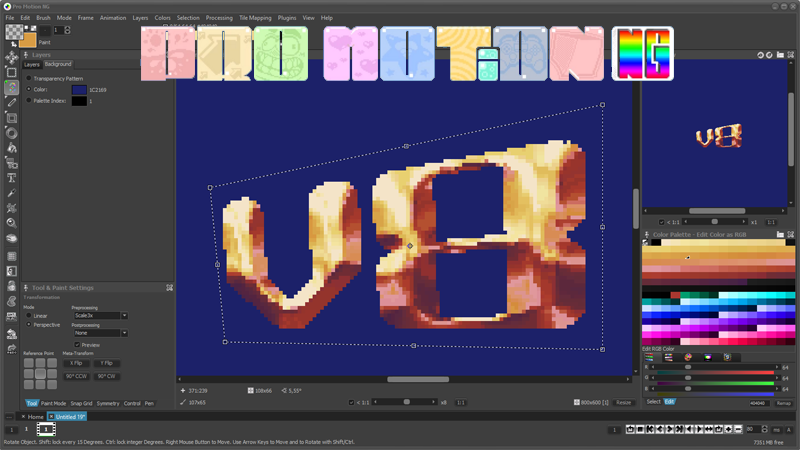Select the Linear transformation mode
This screenshot has width=800, height=450.
point(29,315)
